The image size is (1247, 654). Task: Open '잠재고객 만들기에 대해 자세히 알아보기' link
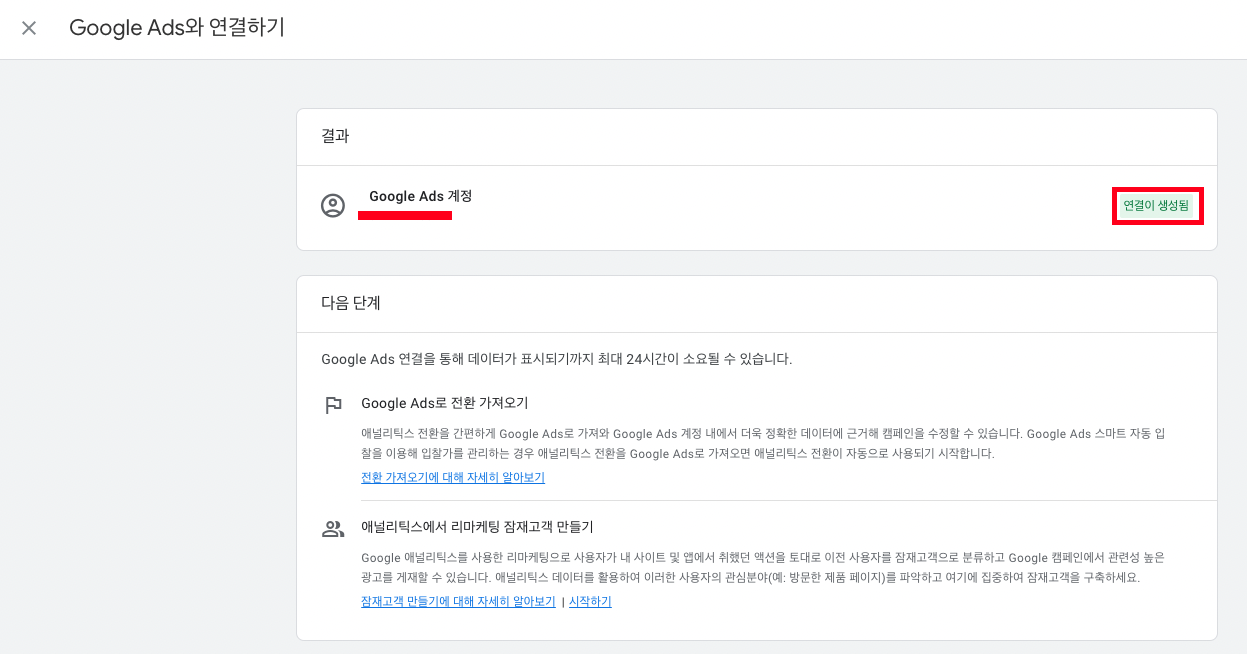tap(458, 602)
